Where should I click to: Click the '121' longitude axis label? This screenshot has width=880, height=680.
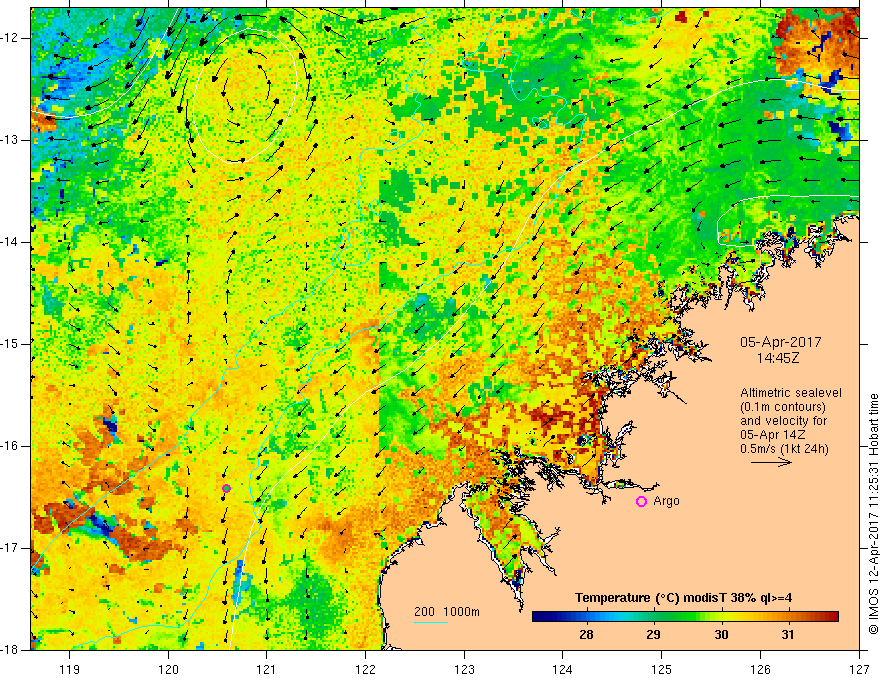coord(267,669)
